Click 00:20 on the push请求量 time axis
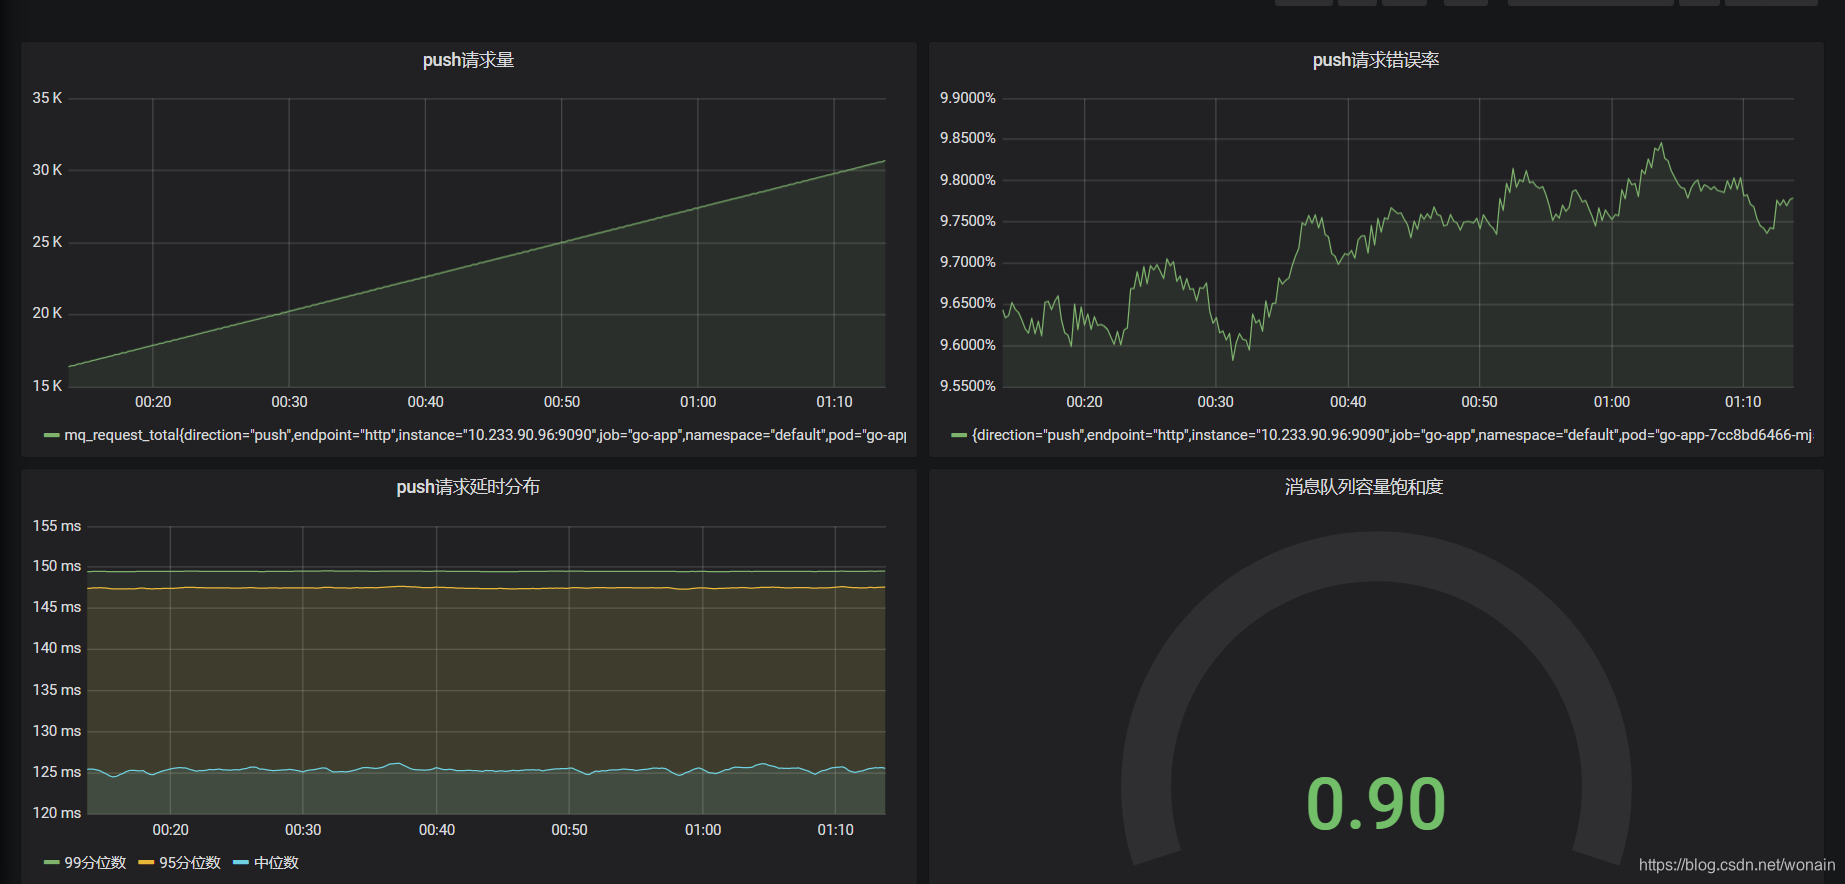 (x=153, y=402)
